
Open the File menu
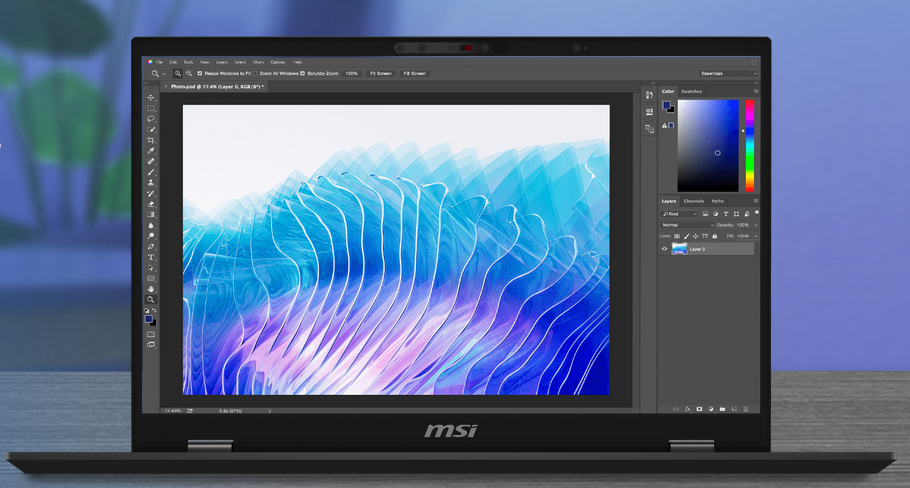coord(159,62)
